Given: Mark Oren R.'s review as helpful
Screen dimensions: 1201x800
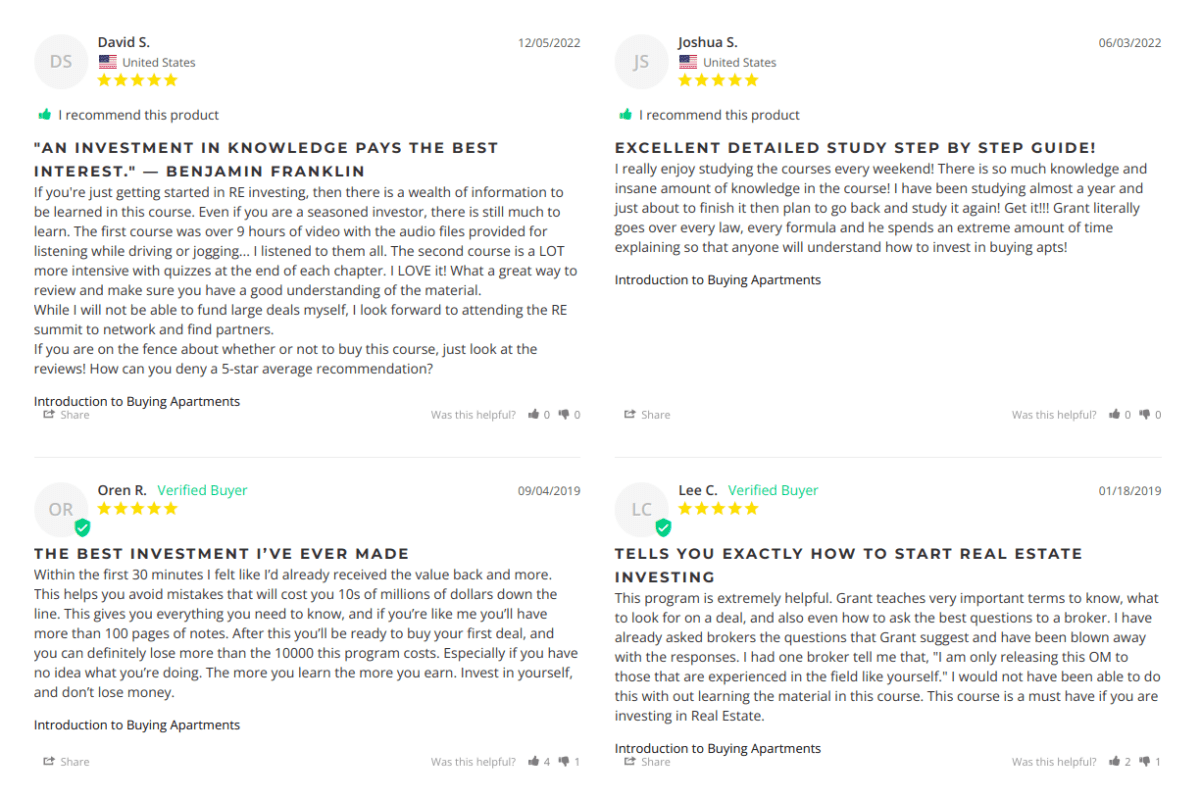Looking at the screenshot, I should tap(534, 762).
